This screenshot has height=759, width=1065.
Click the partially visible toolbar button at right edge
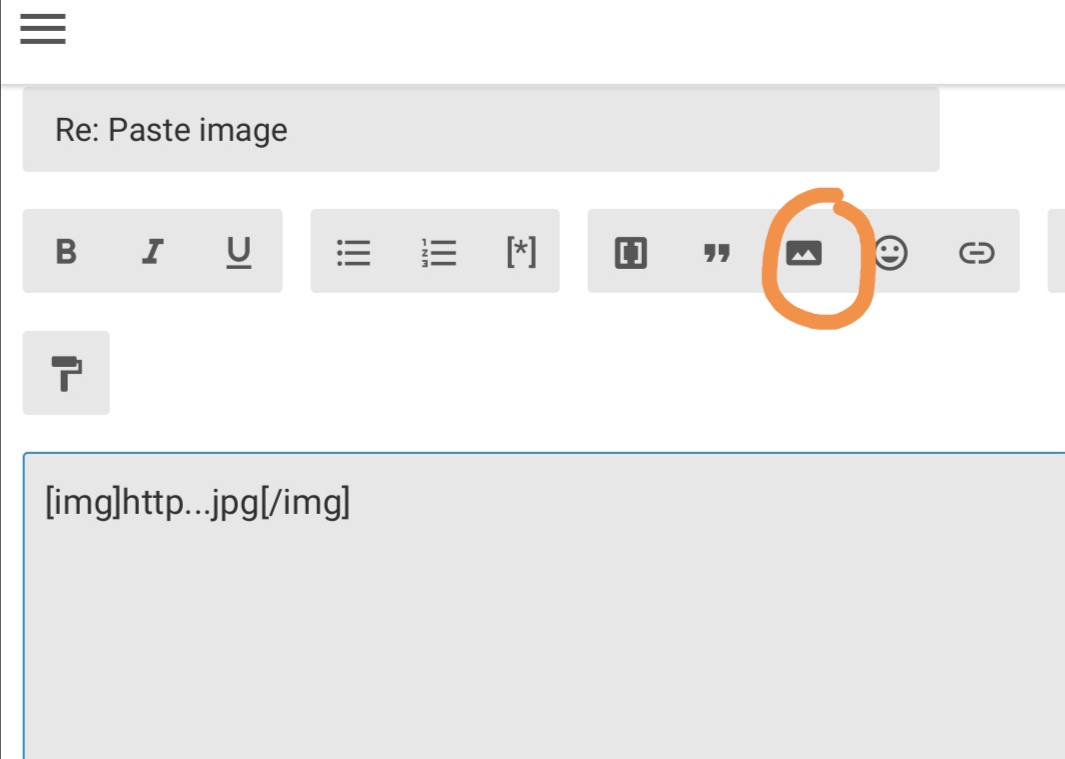[x=1056, y=251]
